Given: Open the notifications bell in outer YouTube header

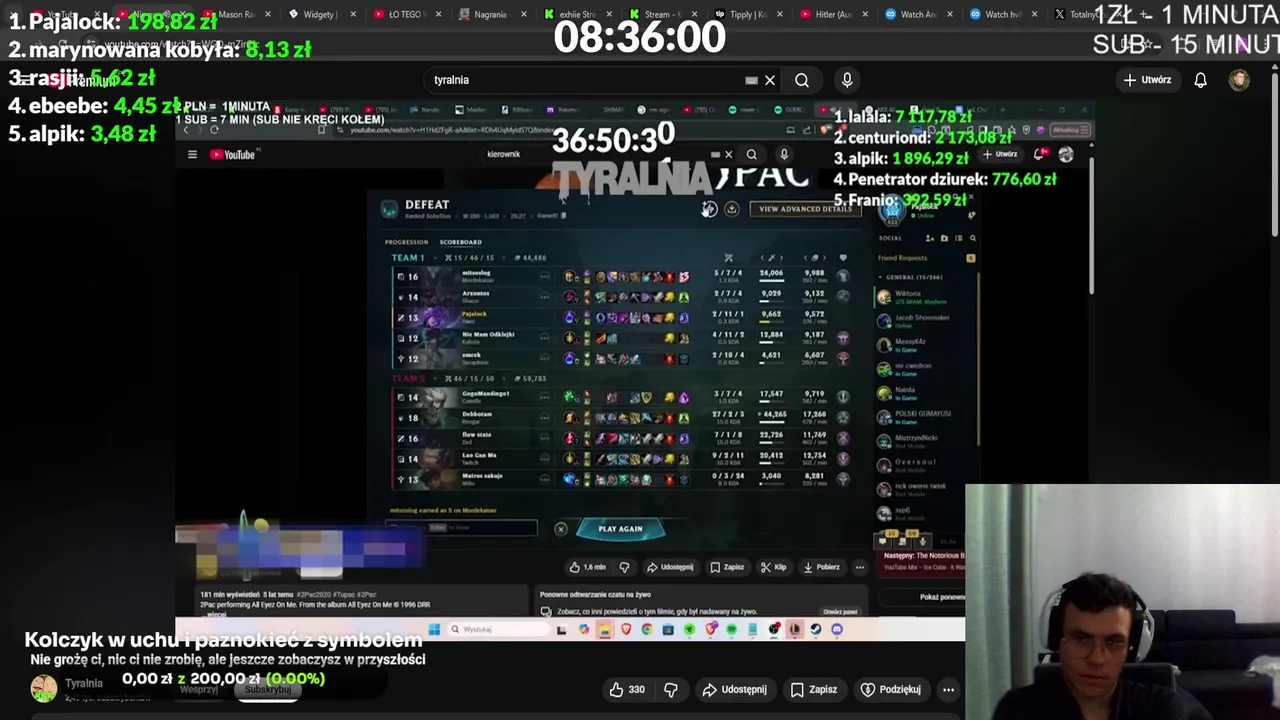Looking at the screenshot, I should point(1201,80).
